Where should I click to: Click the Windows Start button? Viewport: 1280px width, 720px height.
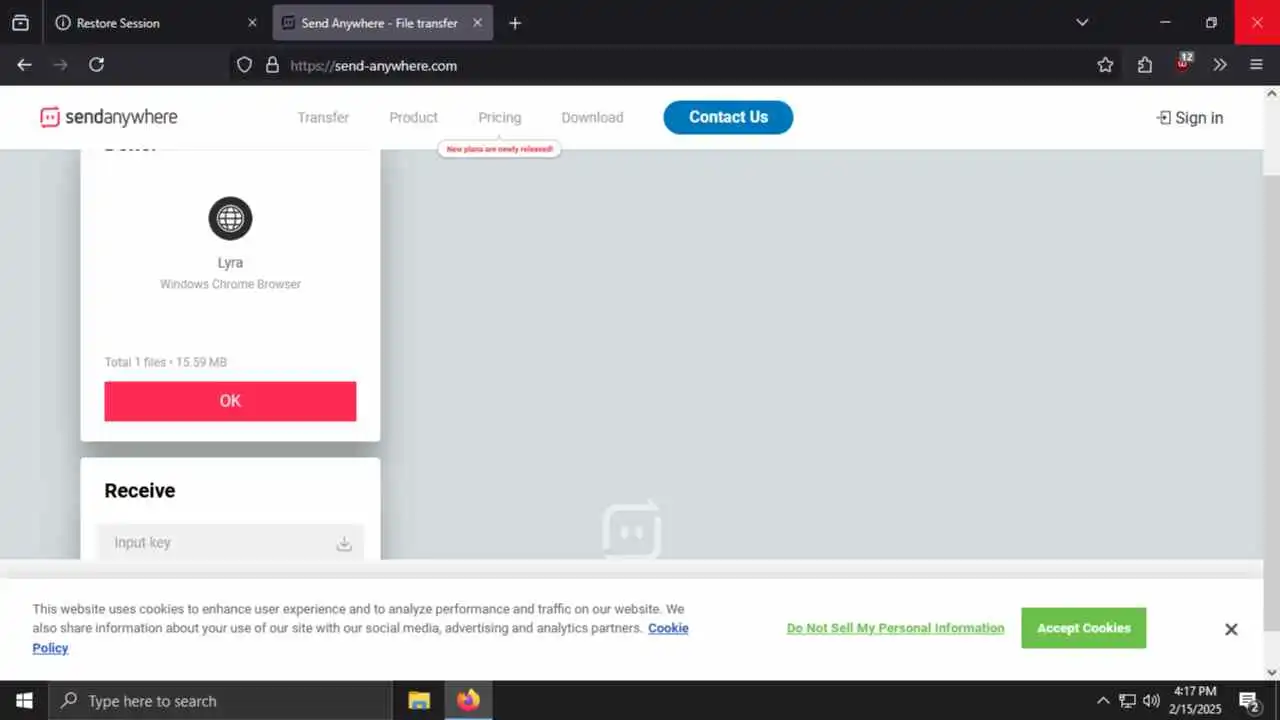click(x=24, y=701)
